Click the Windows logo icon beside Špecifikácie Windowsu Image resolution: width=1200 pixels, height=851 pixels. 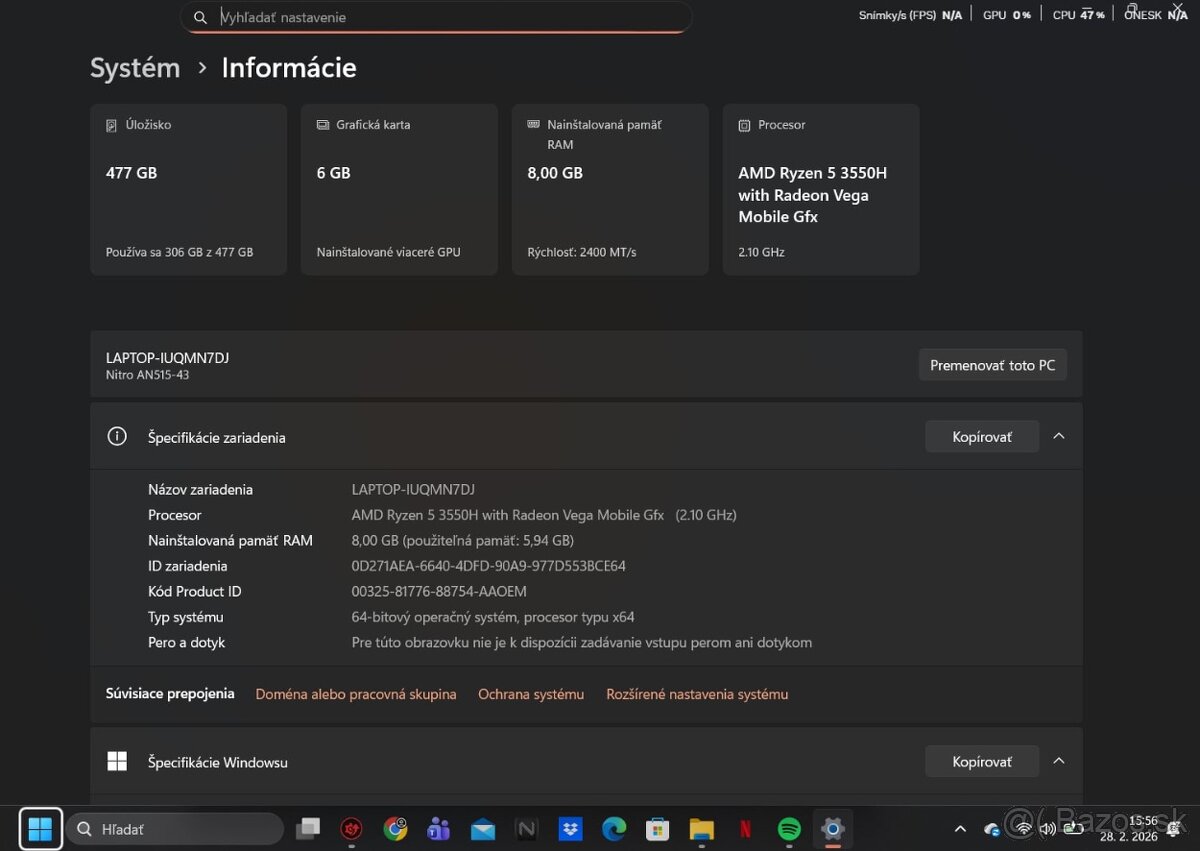click(117, 761)
